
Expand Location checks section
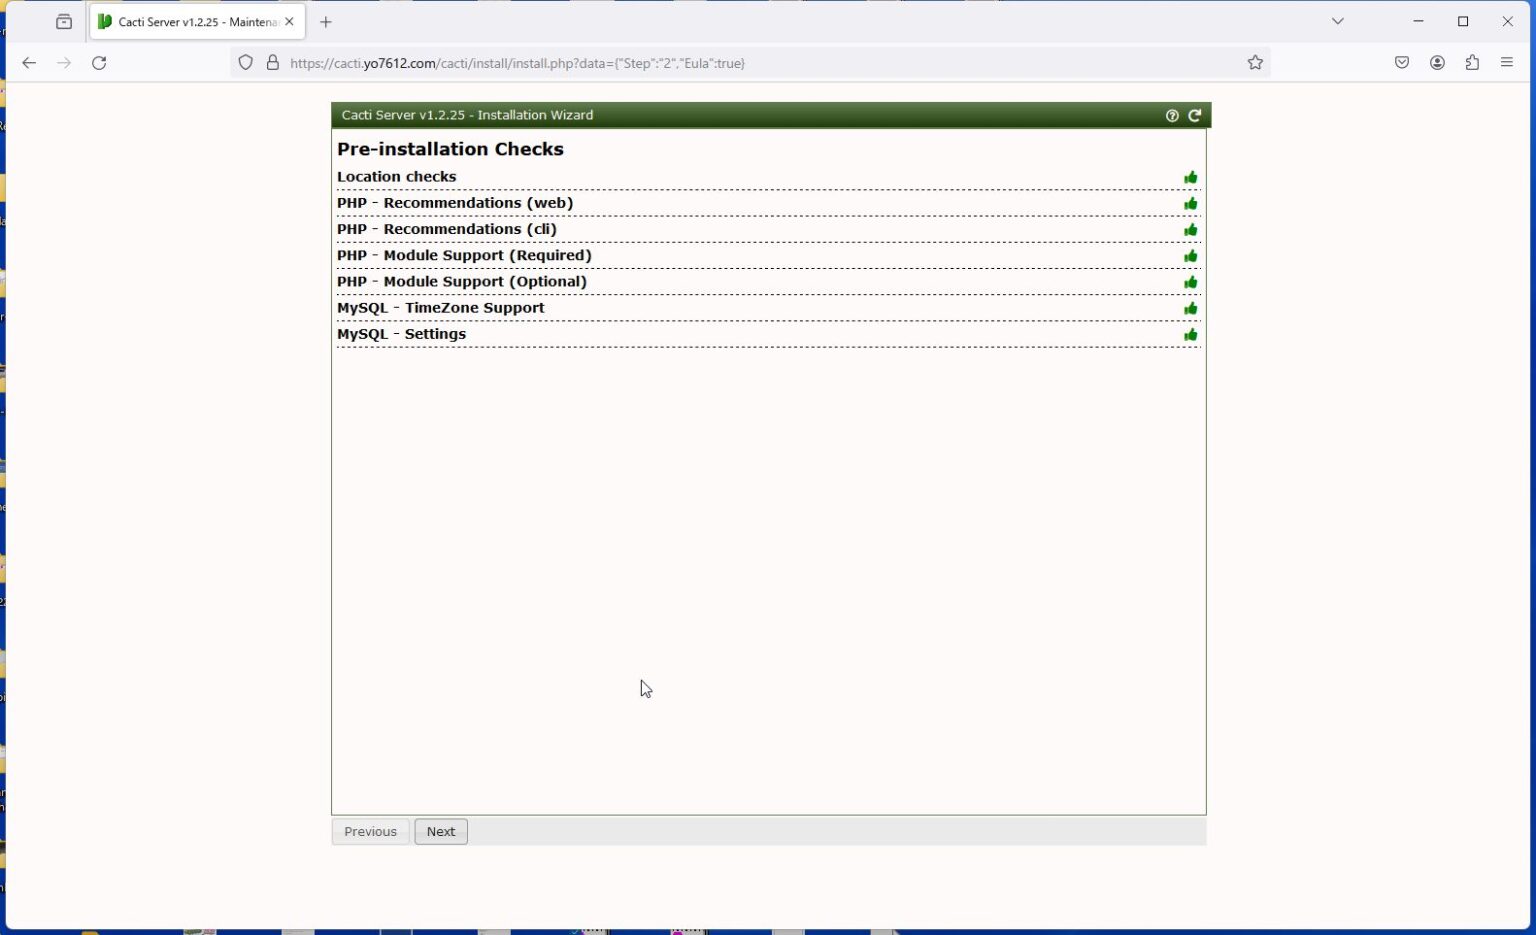pyautogui.click(x=397, y=177)
